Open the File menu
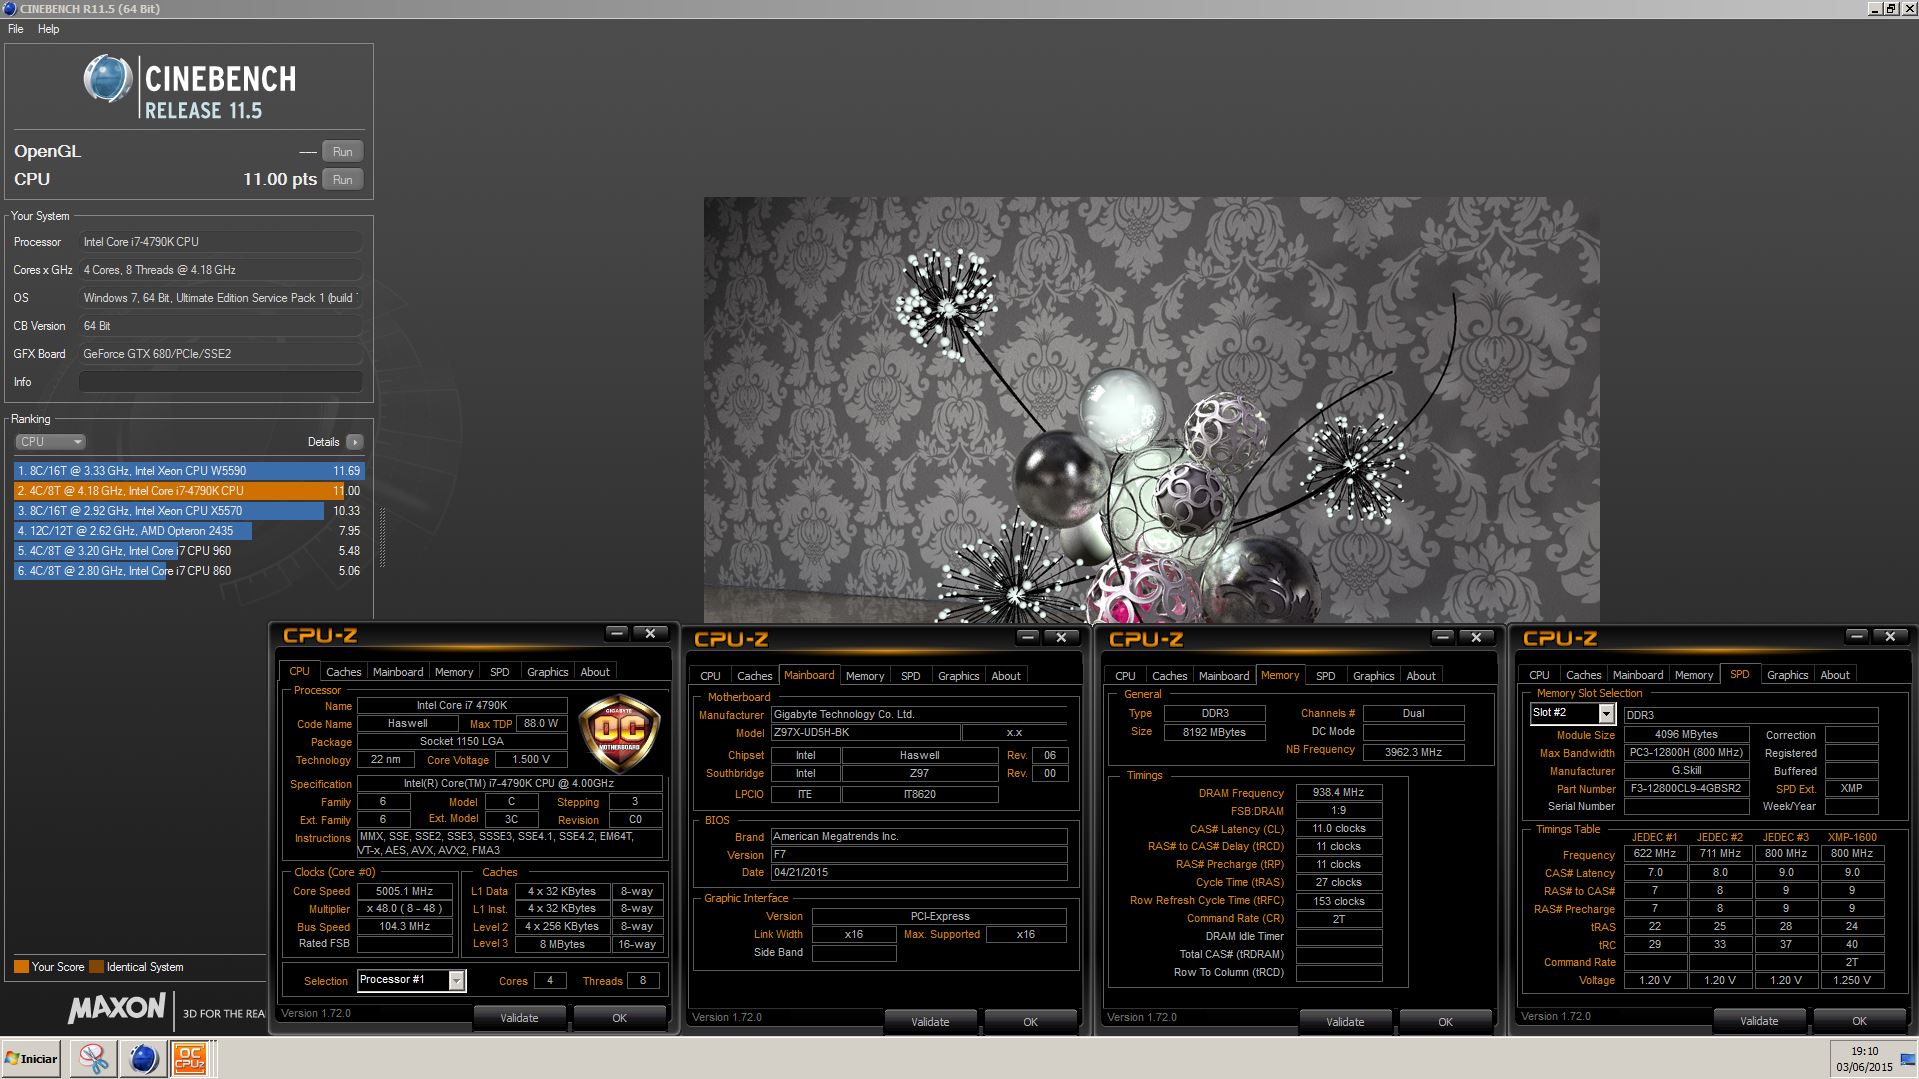Image resolution: width=1919 pixels, height=1079 pixels. click(x=16, y=29)
